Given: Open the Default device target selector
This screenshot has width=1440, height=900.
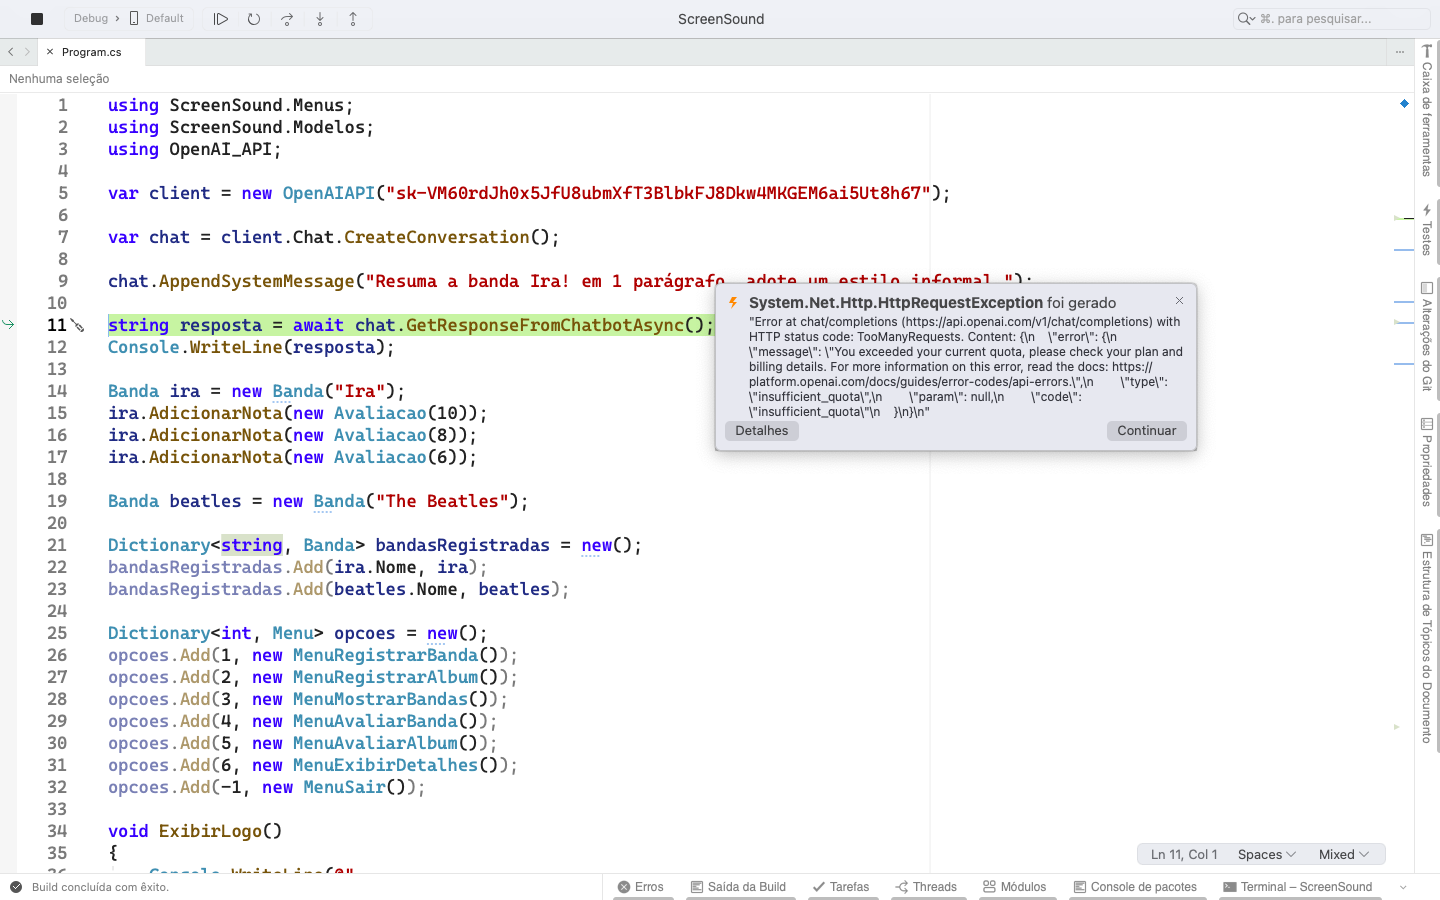Looking at the screenshot, I should click(157, 18).
